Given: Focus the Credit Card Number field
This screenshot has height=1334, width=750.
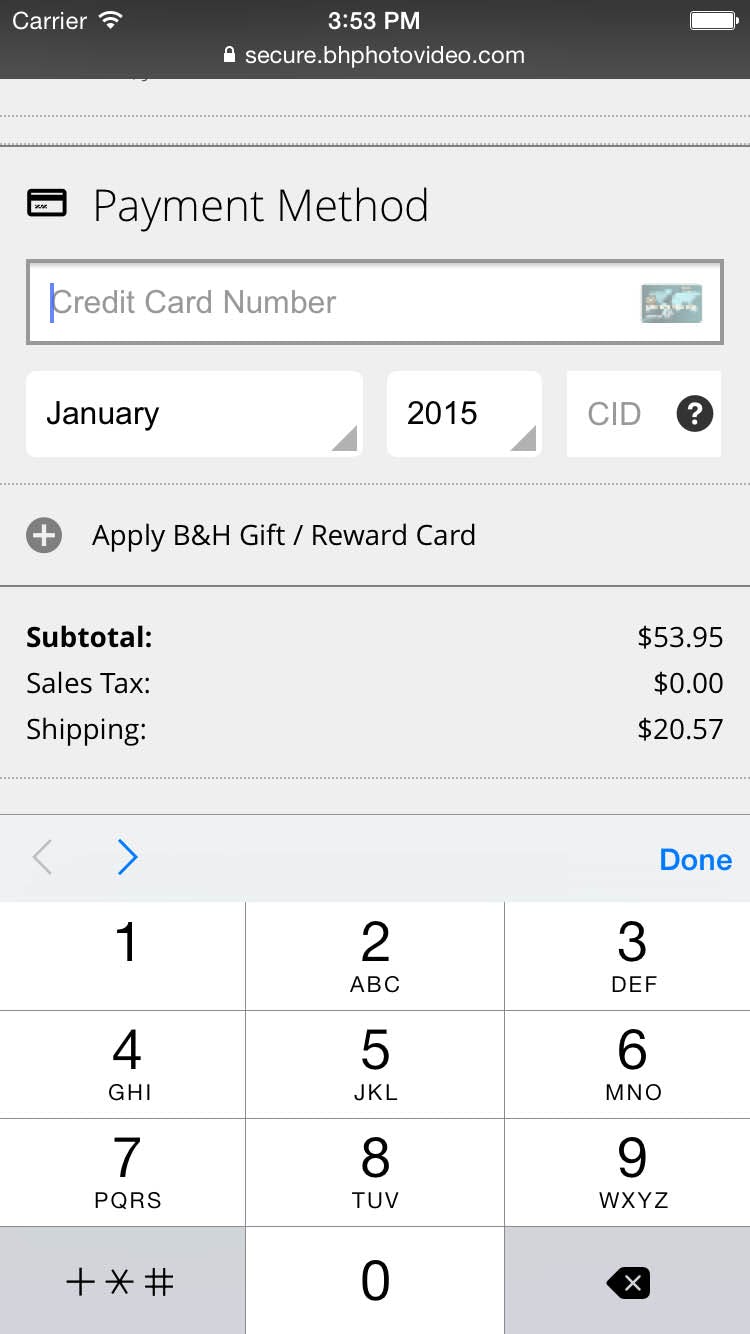Looking at the screenshot, I should coord(330,303).
